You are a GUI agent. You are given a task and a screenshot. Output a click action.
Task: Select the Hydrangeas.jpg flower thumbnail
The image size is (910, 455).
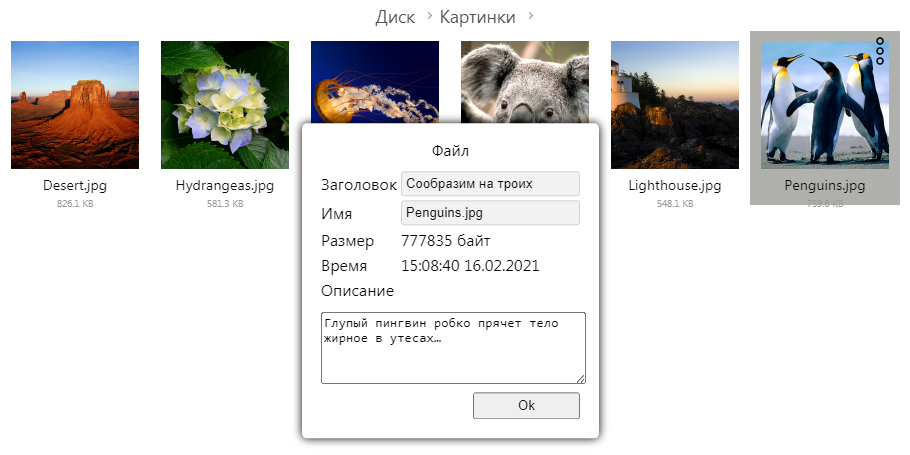[225, 105]
